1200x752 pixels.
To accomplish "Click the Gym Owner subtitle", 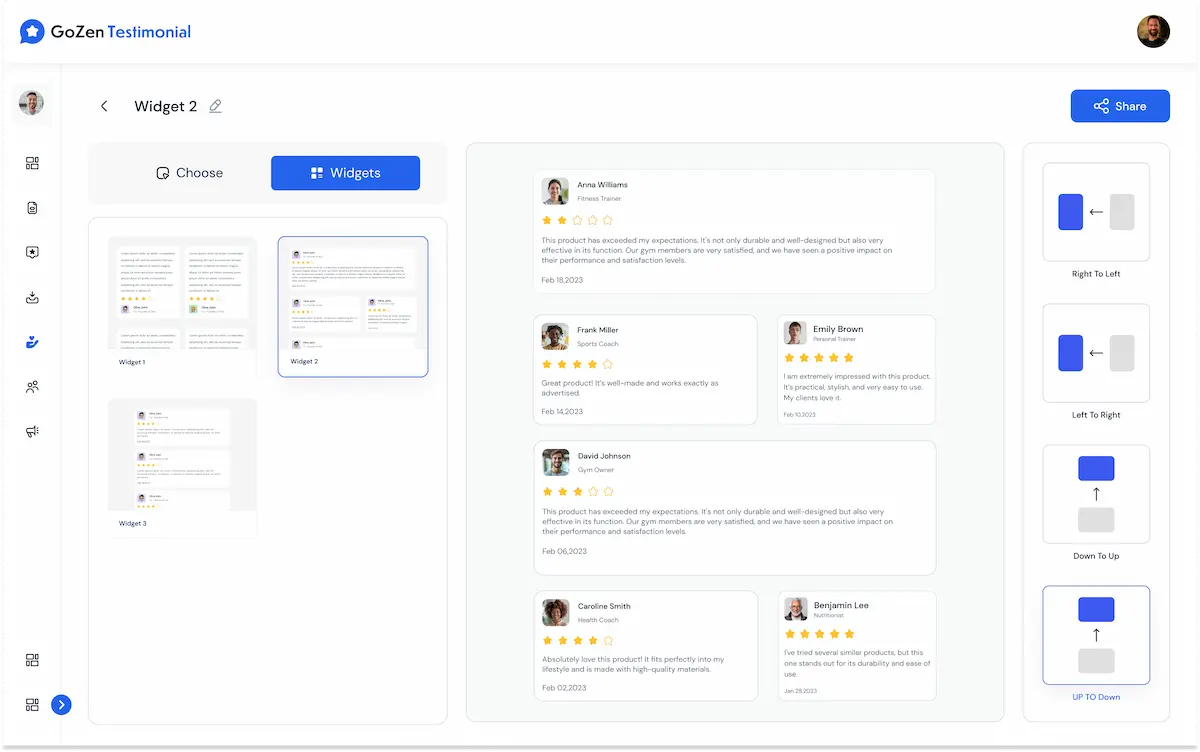I will (596, 470).
